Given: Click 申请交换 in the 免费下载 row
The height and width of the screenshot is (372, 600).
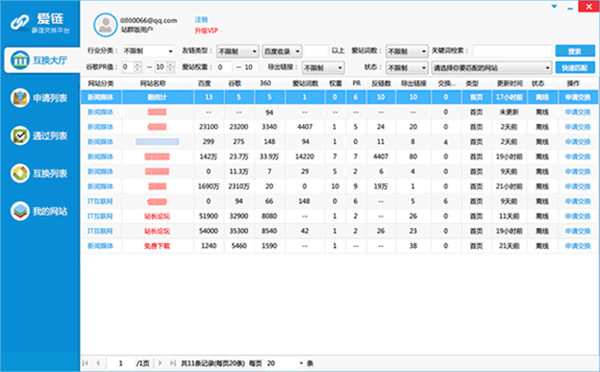Looking at the screenshot, I should coord(578,246).
